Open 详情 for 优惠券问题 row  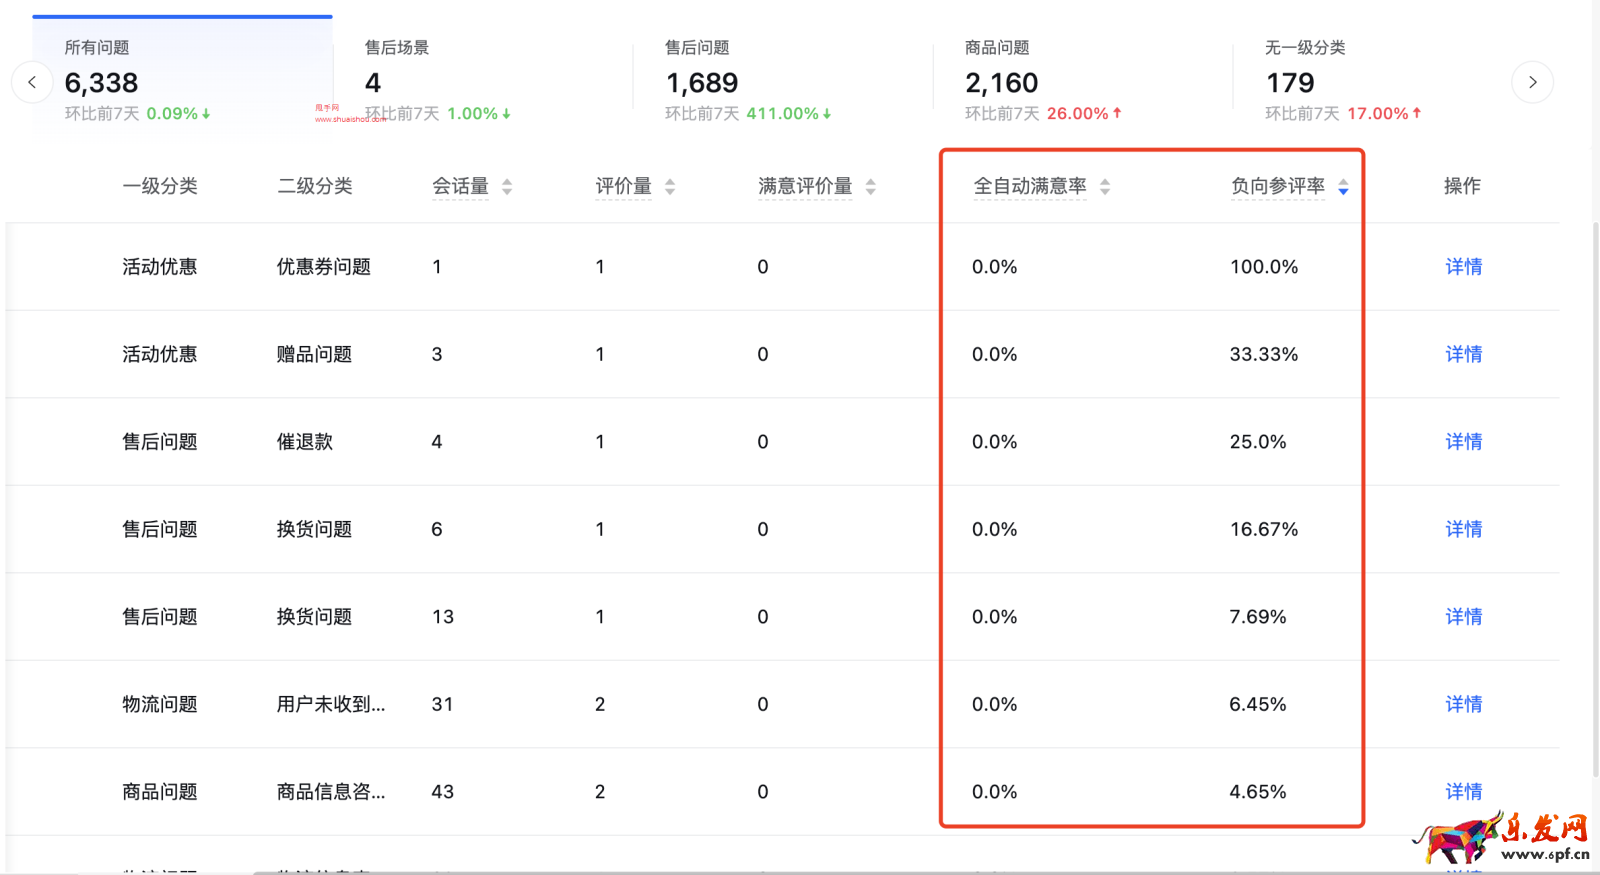click(x=1463, y=267)
